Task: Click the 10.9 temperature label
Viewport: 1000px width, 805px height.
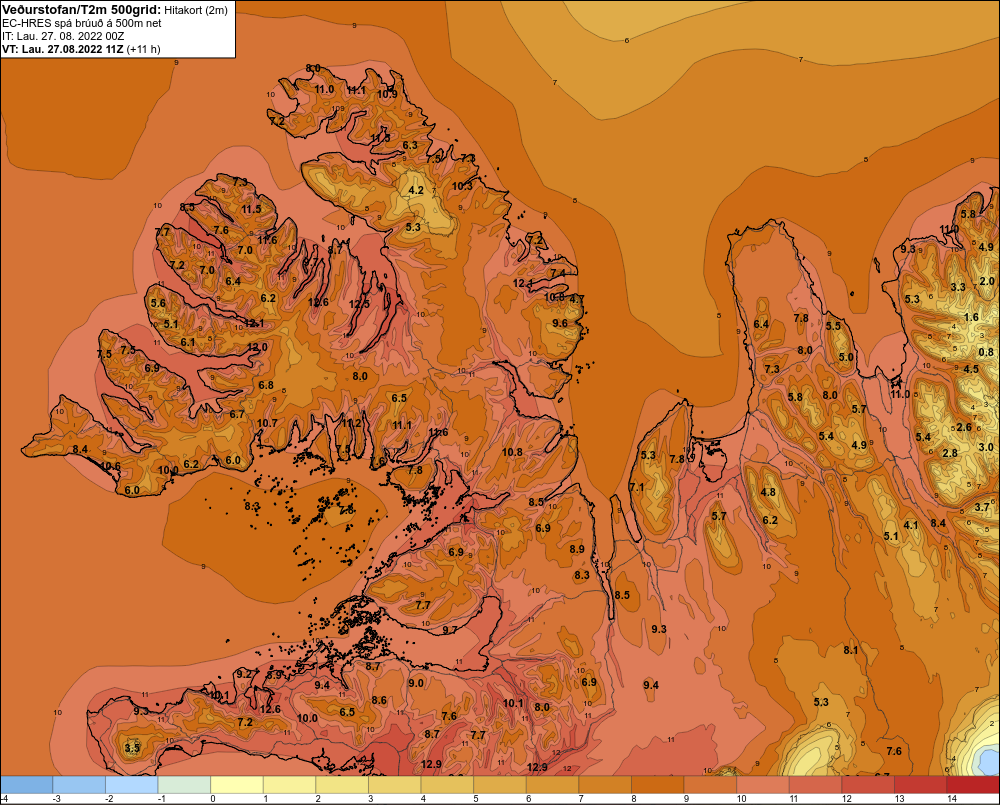Action: [x=387, y=94]
